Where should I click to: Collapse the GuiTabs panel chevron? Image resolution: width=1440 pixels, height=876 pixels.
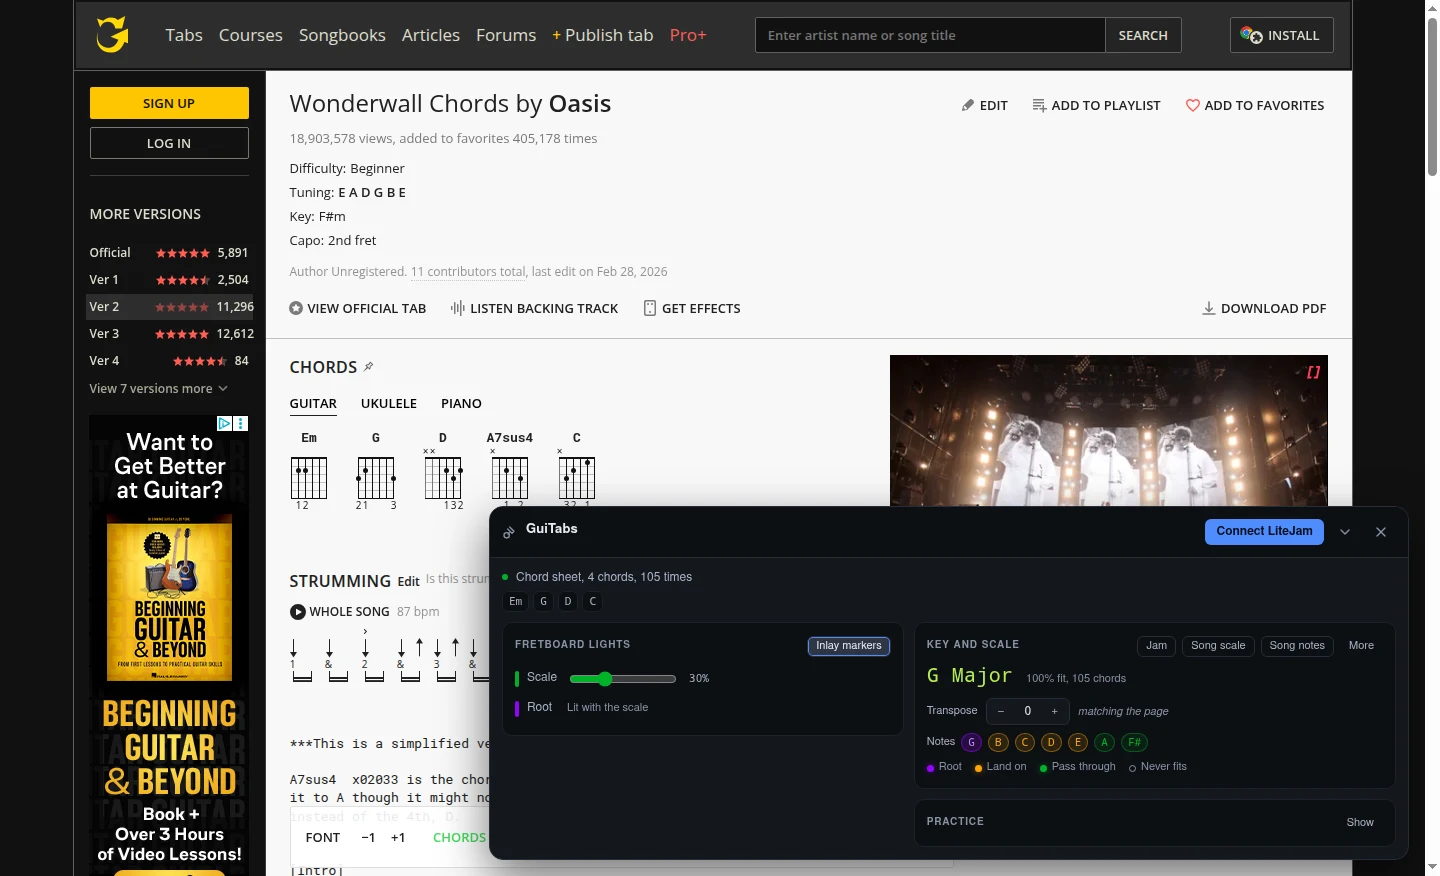1345,532
